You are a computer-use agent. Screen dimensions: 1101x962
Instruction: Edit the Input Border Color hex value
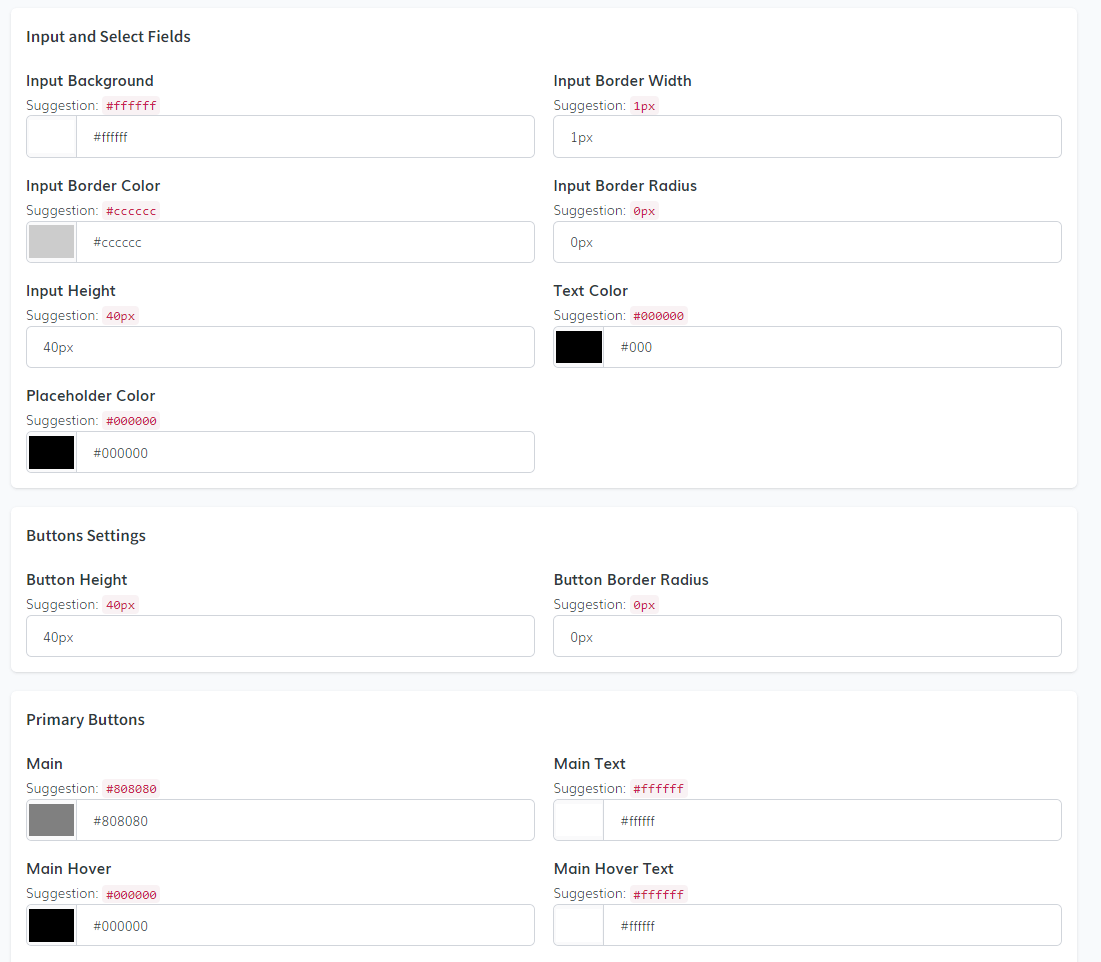(305, 242)
